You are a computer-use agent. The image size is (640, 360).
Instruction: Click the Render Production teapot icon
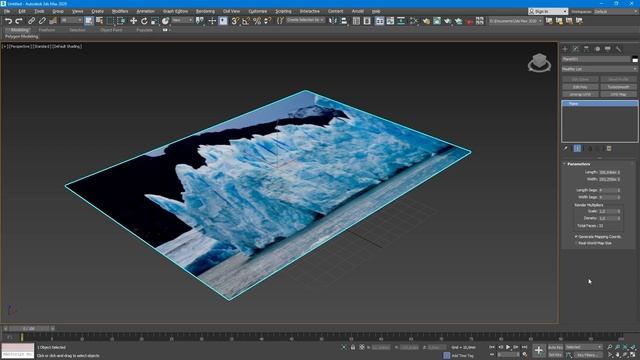(448, 21)
